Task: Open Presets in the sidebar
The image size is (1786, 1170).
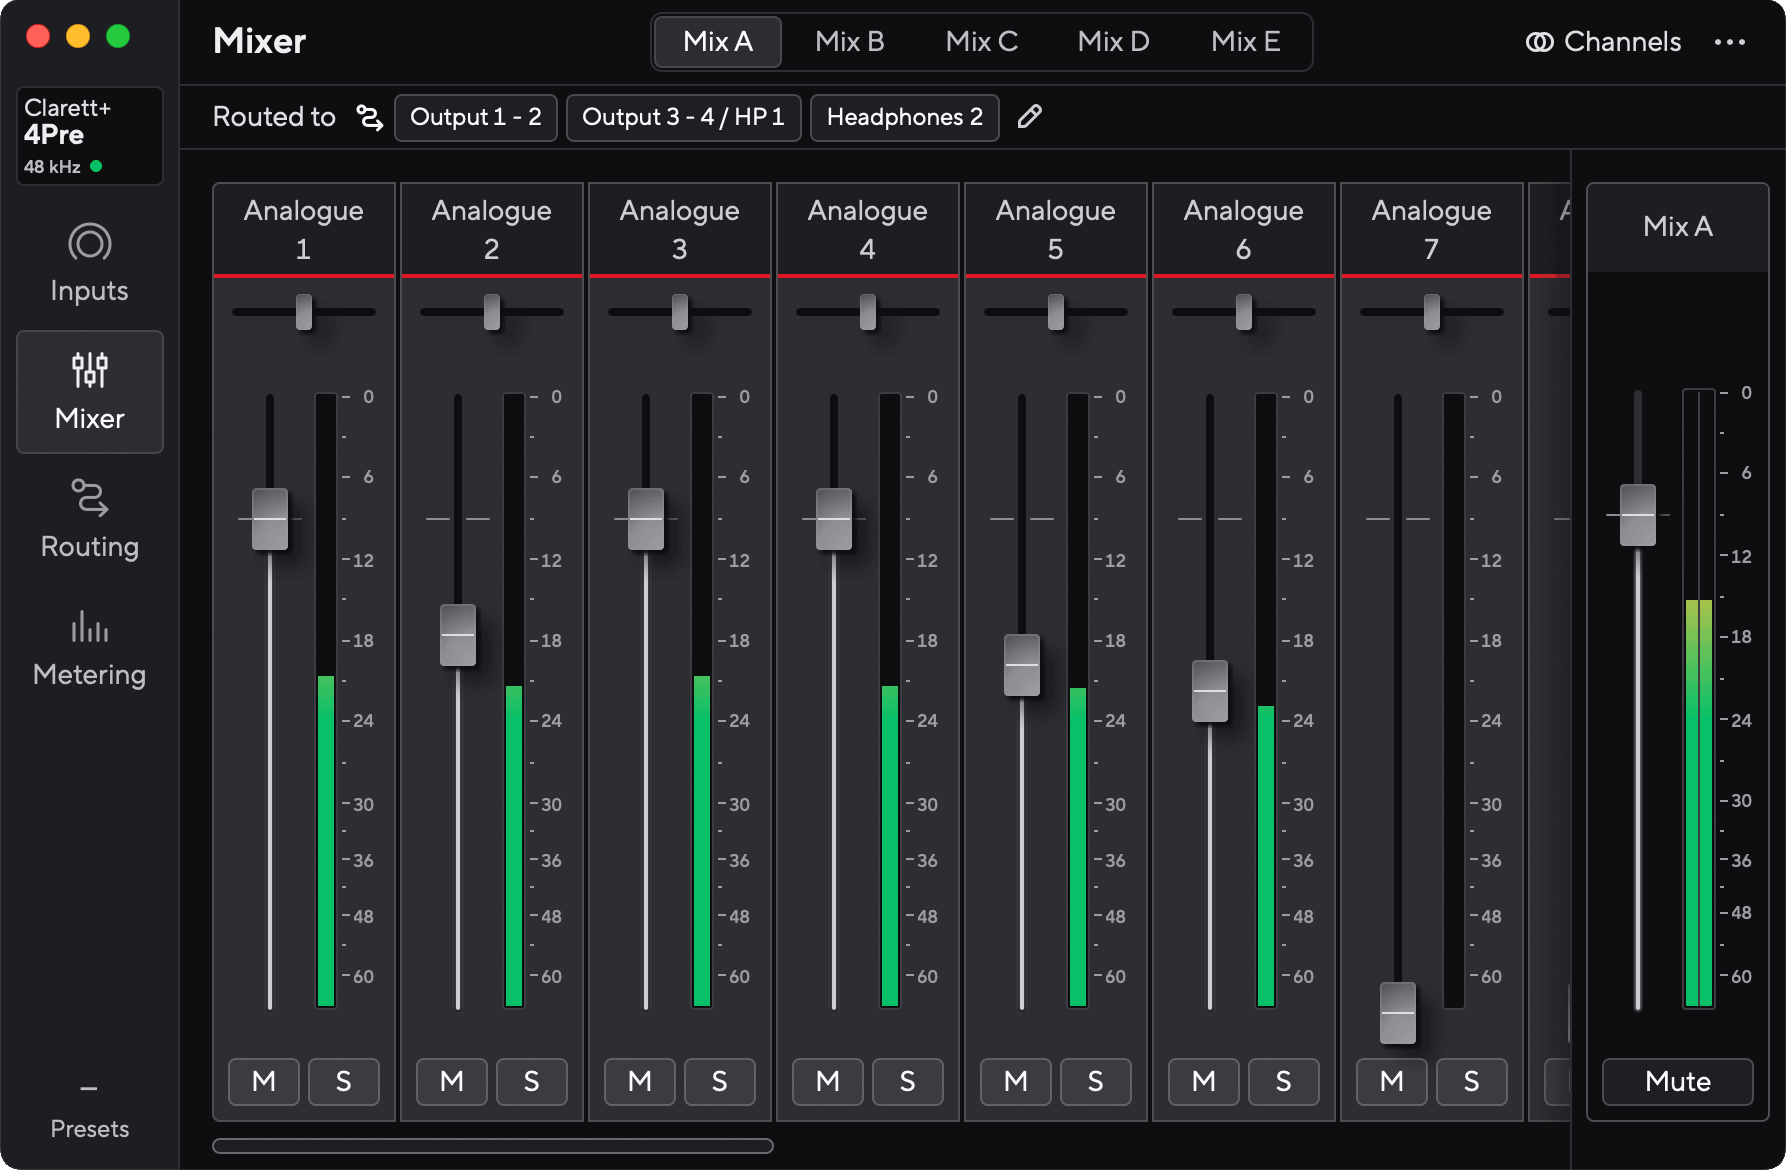Action: click(89, 1110)
